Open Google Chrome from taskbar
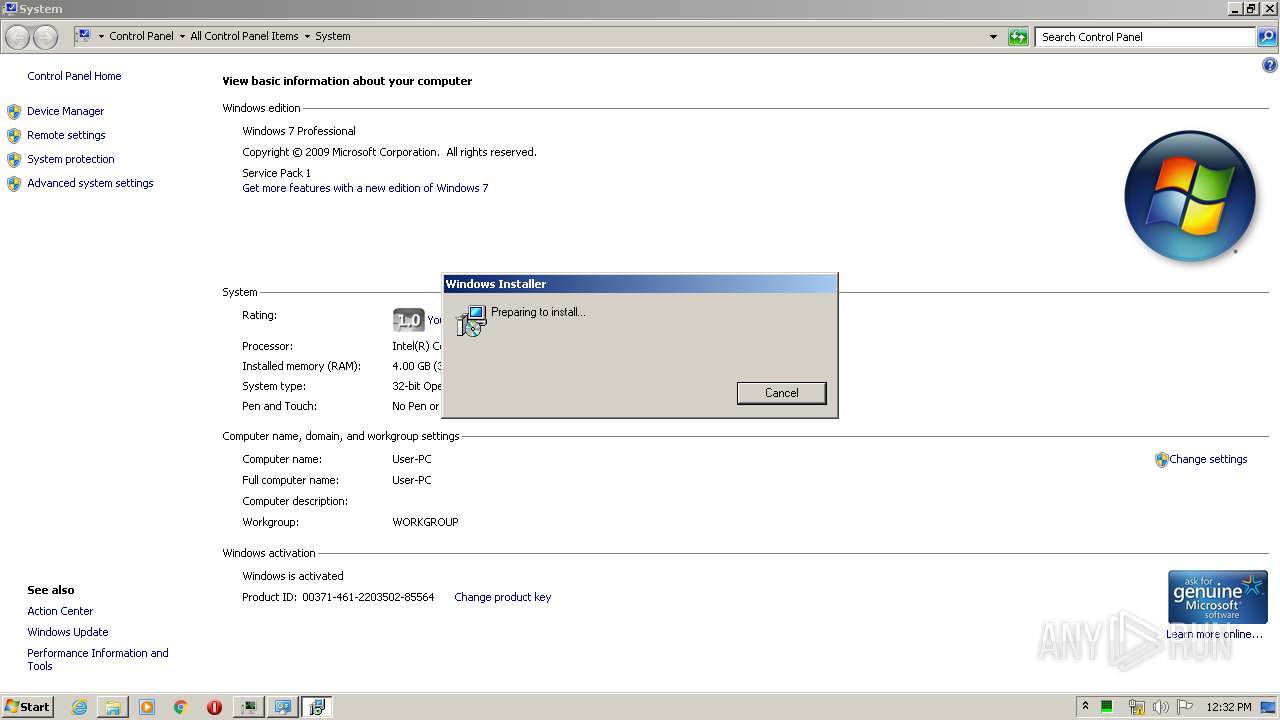1280x720 pixels. pos(181,707)
